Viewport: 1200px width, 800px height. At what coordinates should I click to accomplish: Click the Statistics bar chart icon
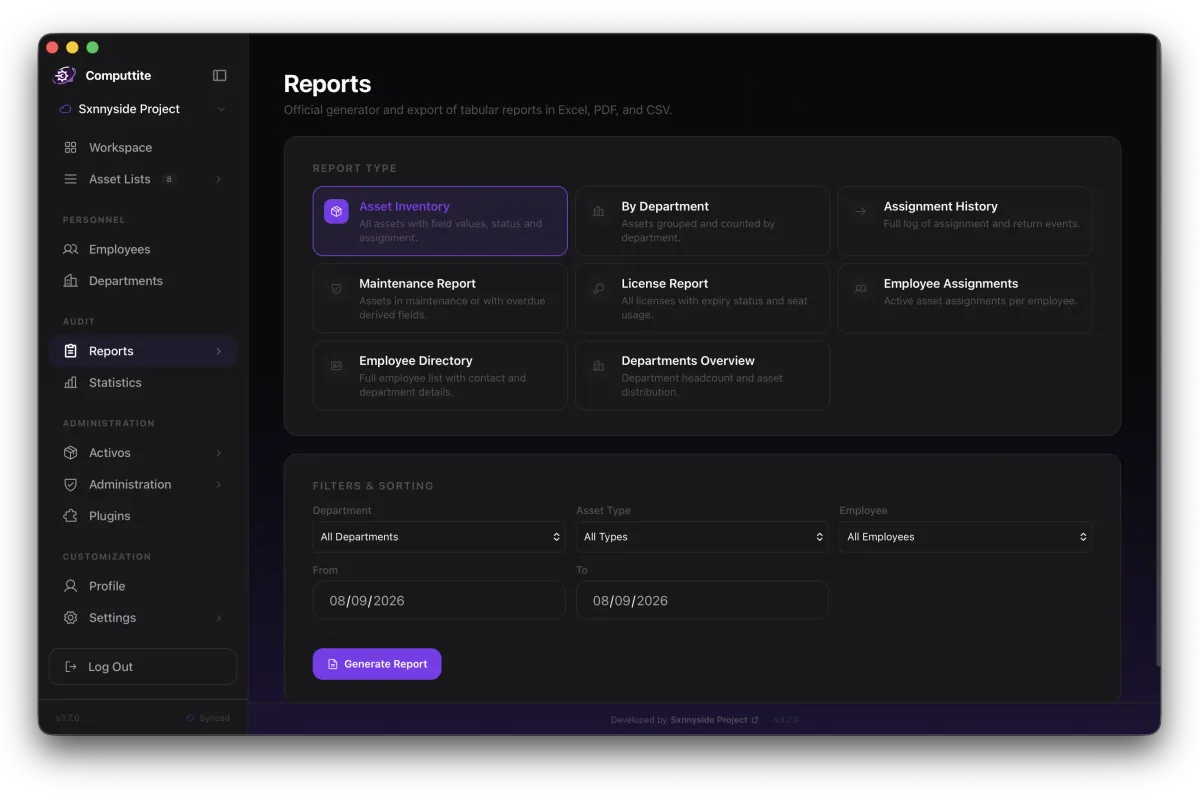[70, 382]
